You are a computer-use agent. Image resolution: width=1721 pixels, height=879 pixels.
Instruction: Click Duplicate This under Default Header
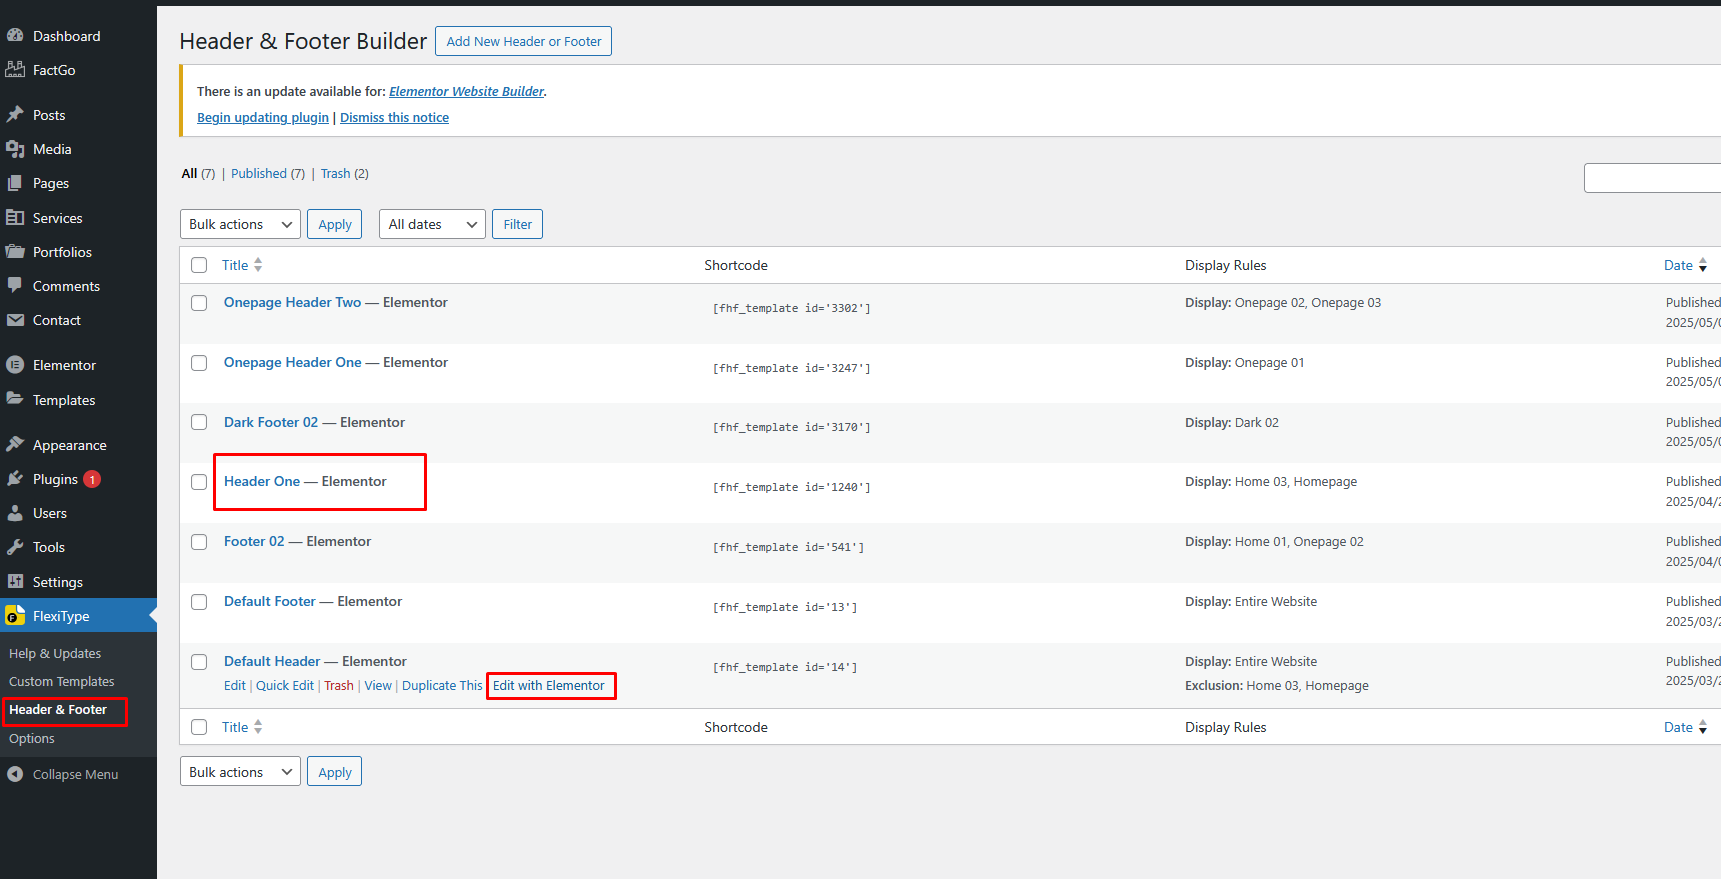(x=442, y=685)
